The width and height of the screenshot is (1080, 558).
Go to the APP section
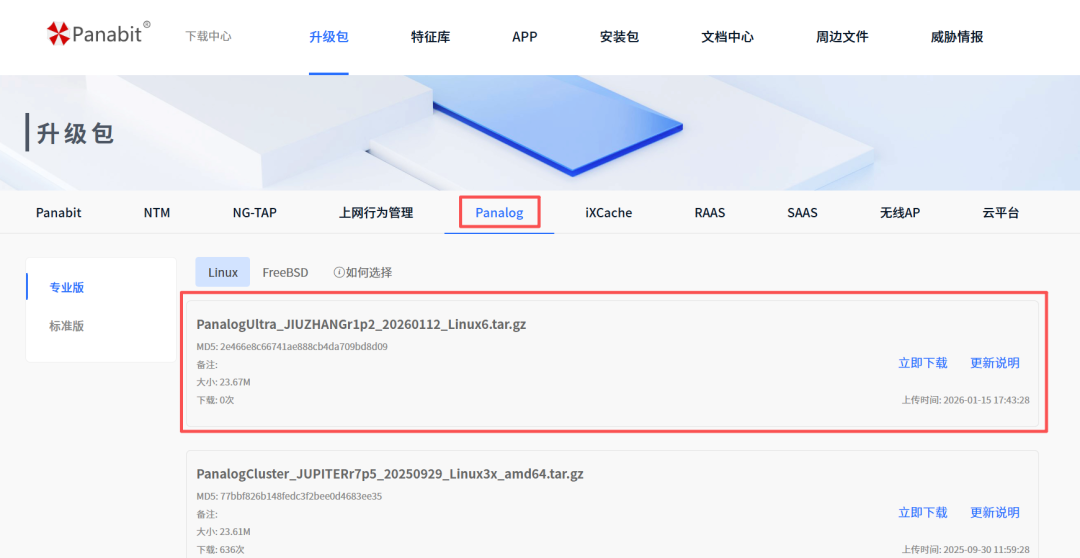(525, 37)
